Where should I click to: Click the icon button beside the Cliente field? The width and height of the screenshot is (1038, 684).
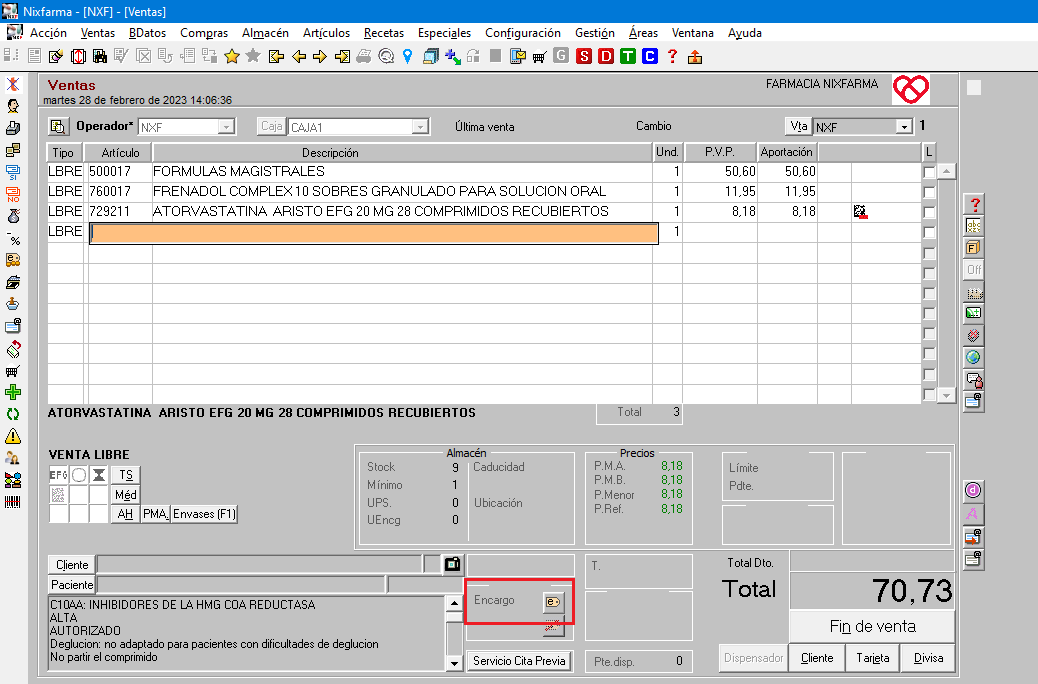452,564
